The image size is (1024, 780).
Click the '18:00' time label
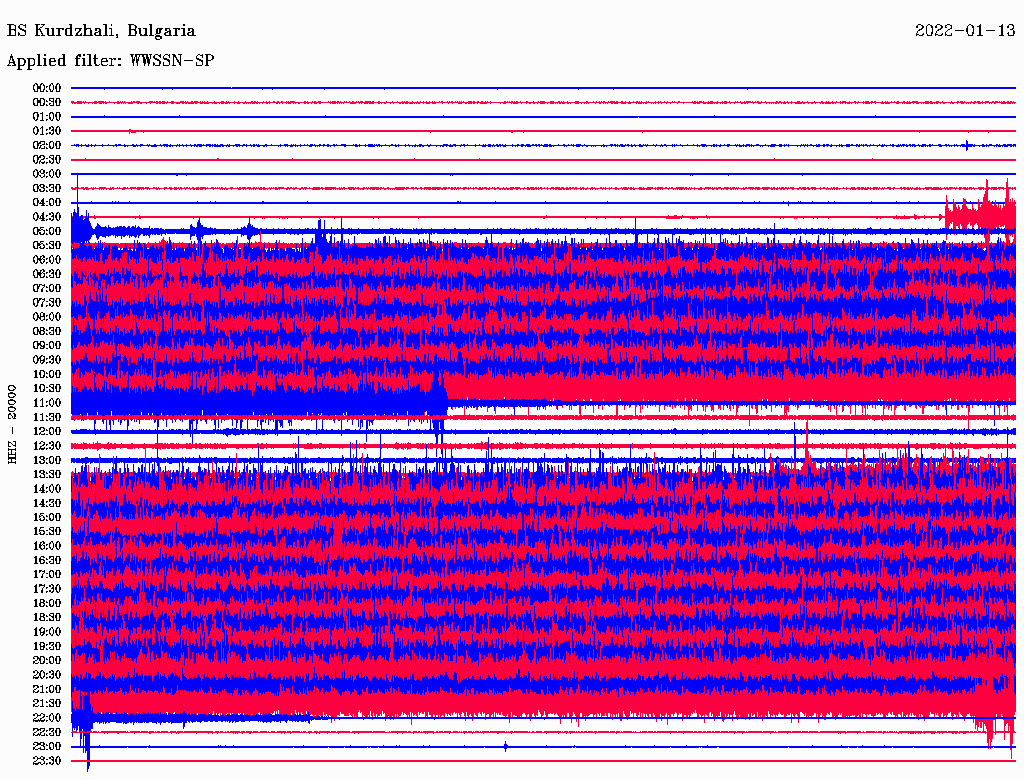[46, 604]
